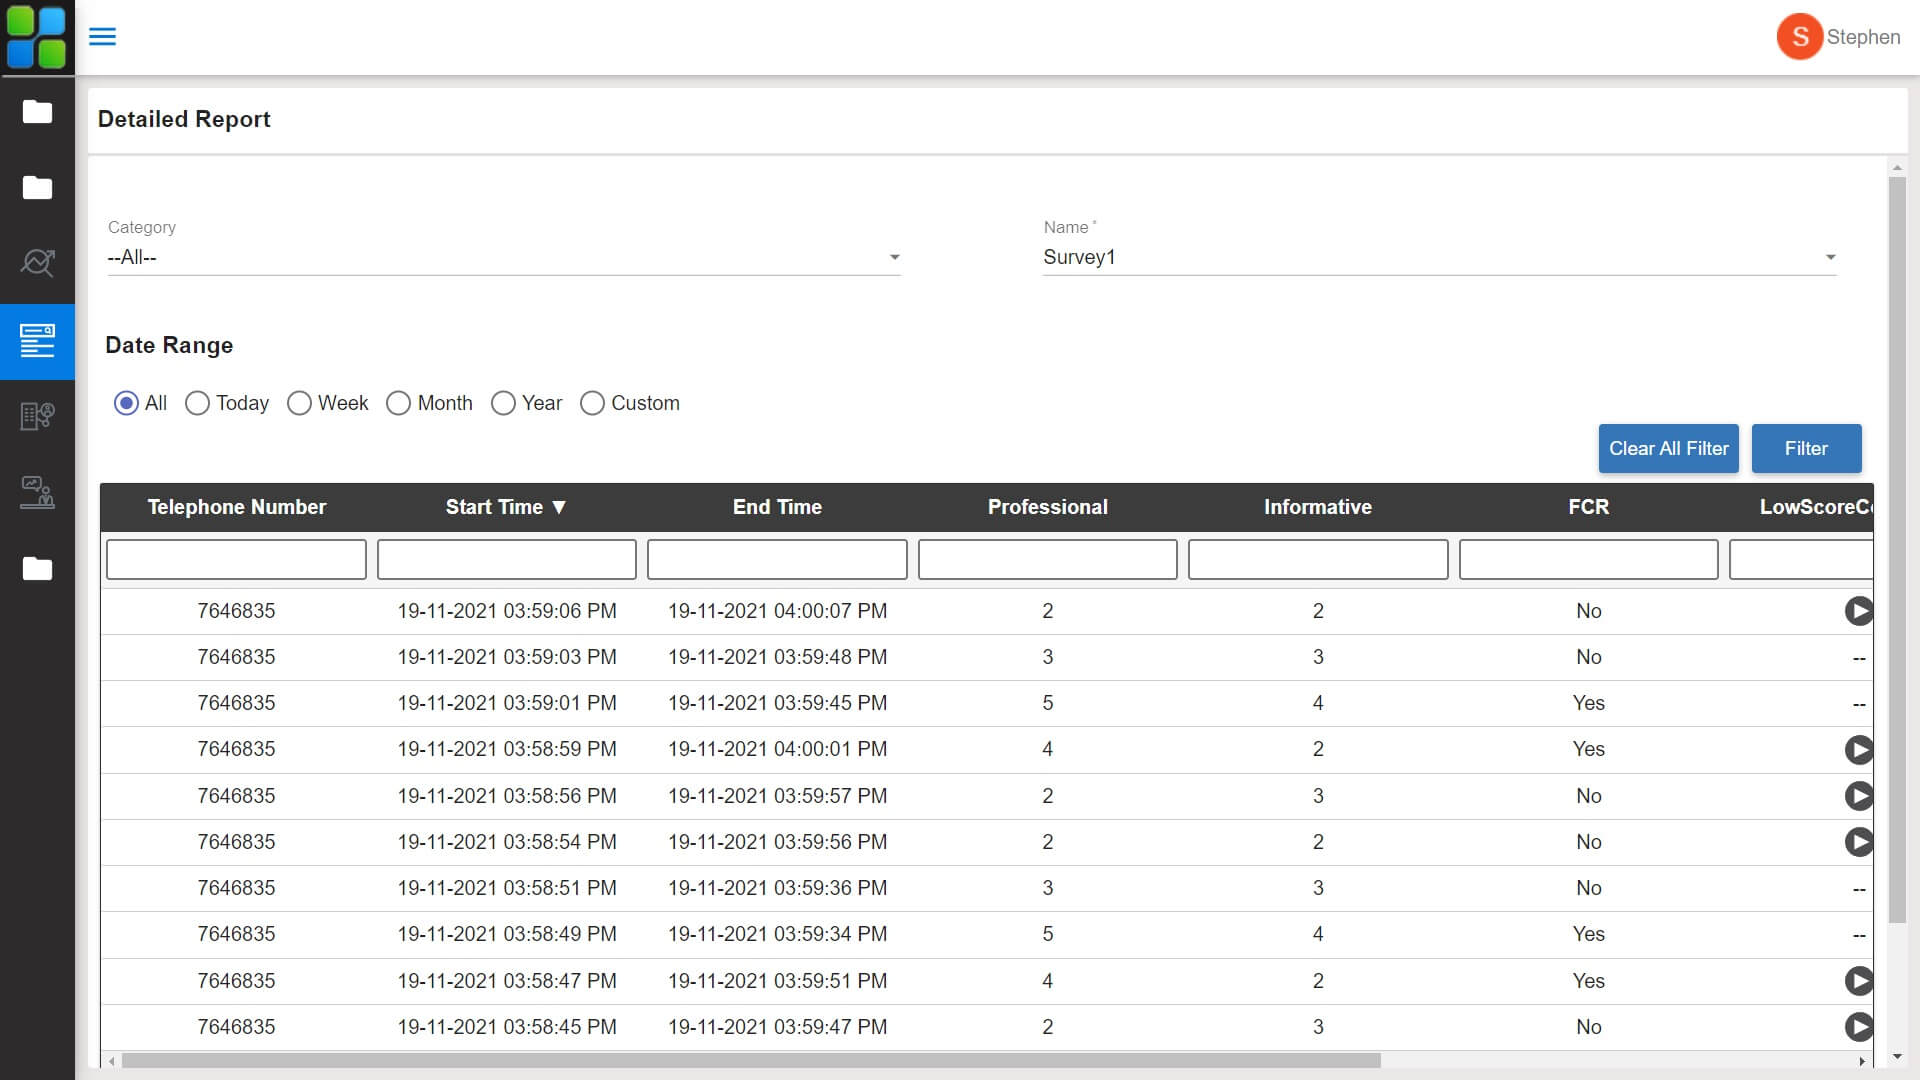Select the Custom date range option
The height and width of the screenshot is (1080, 1920).
592,403
